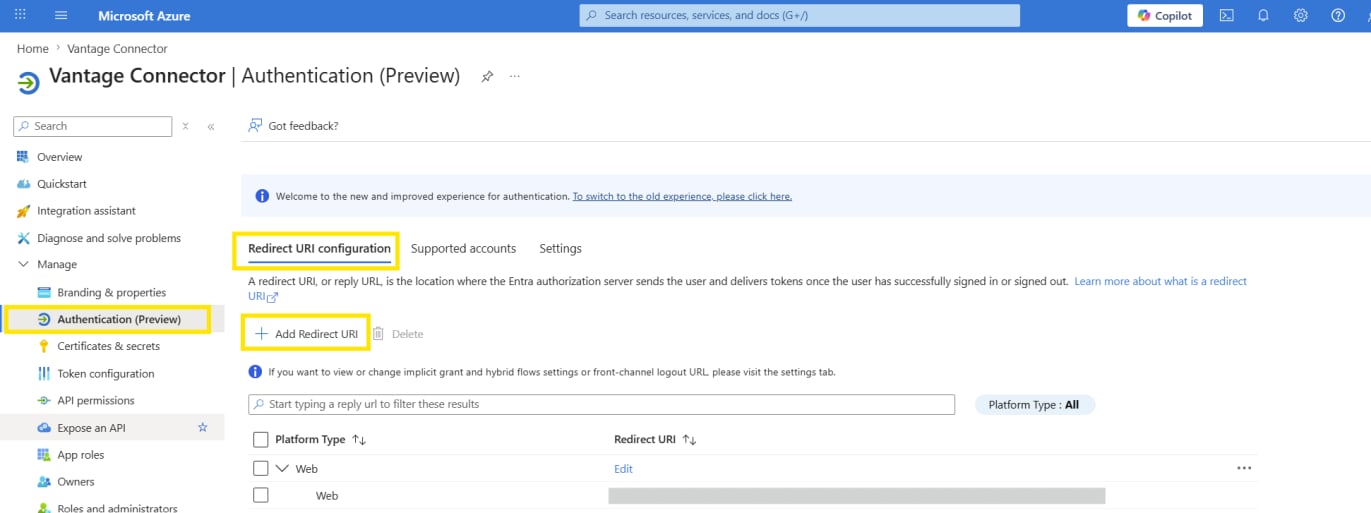
Task: Click Edit link for Web platform
Action: pos(623,468)
